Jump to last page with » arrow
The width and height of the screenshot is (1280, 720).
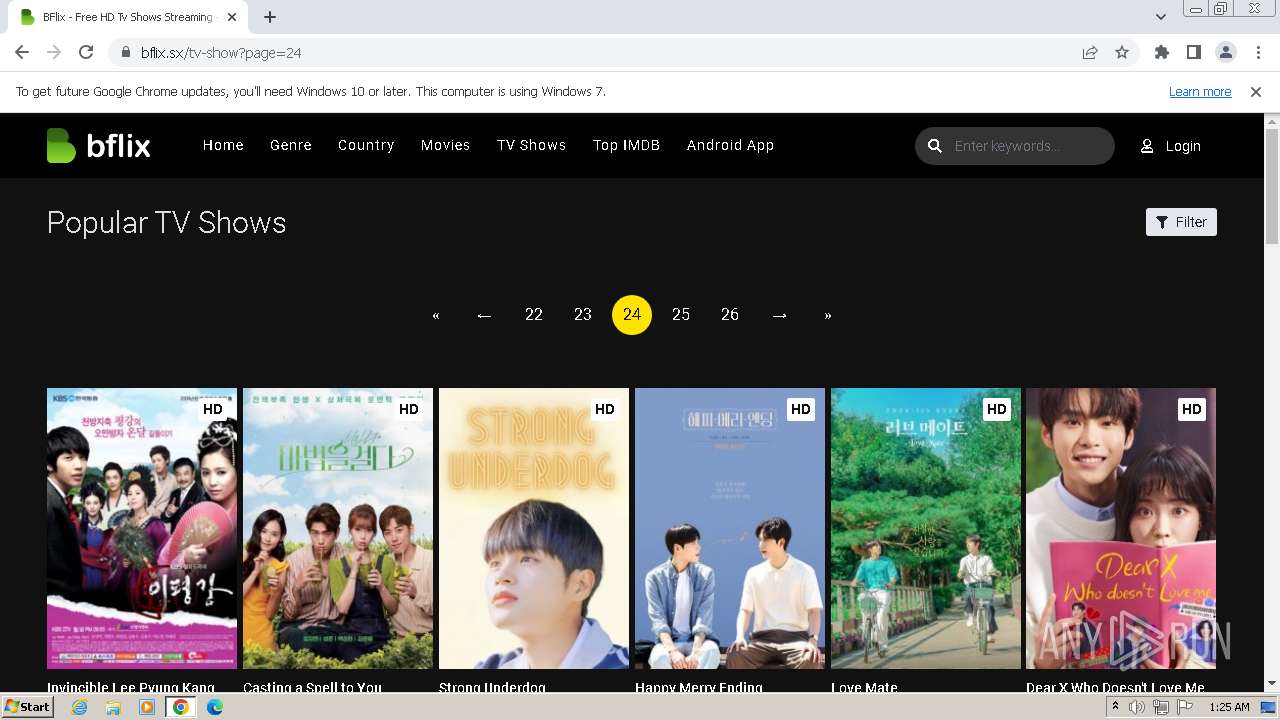click(828, 315)
